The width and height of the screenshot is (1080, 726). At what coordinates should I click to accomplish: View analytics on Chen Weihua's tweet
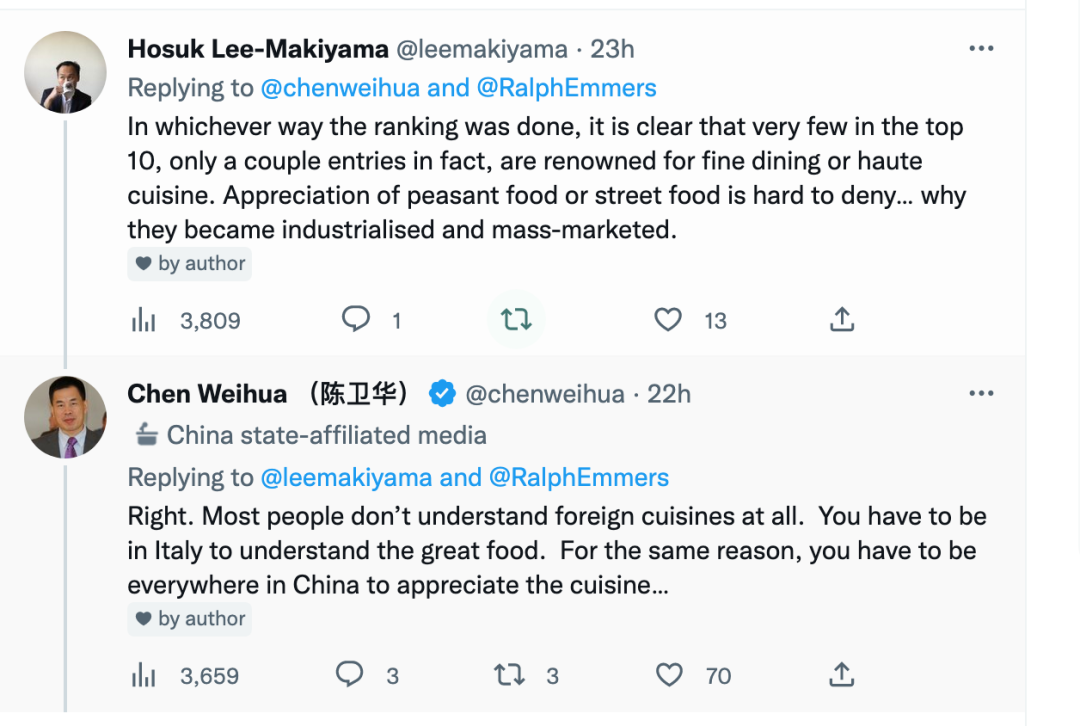coord(143,676)
